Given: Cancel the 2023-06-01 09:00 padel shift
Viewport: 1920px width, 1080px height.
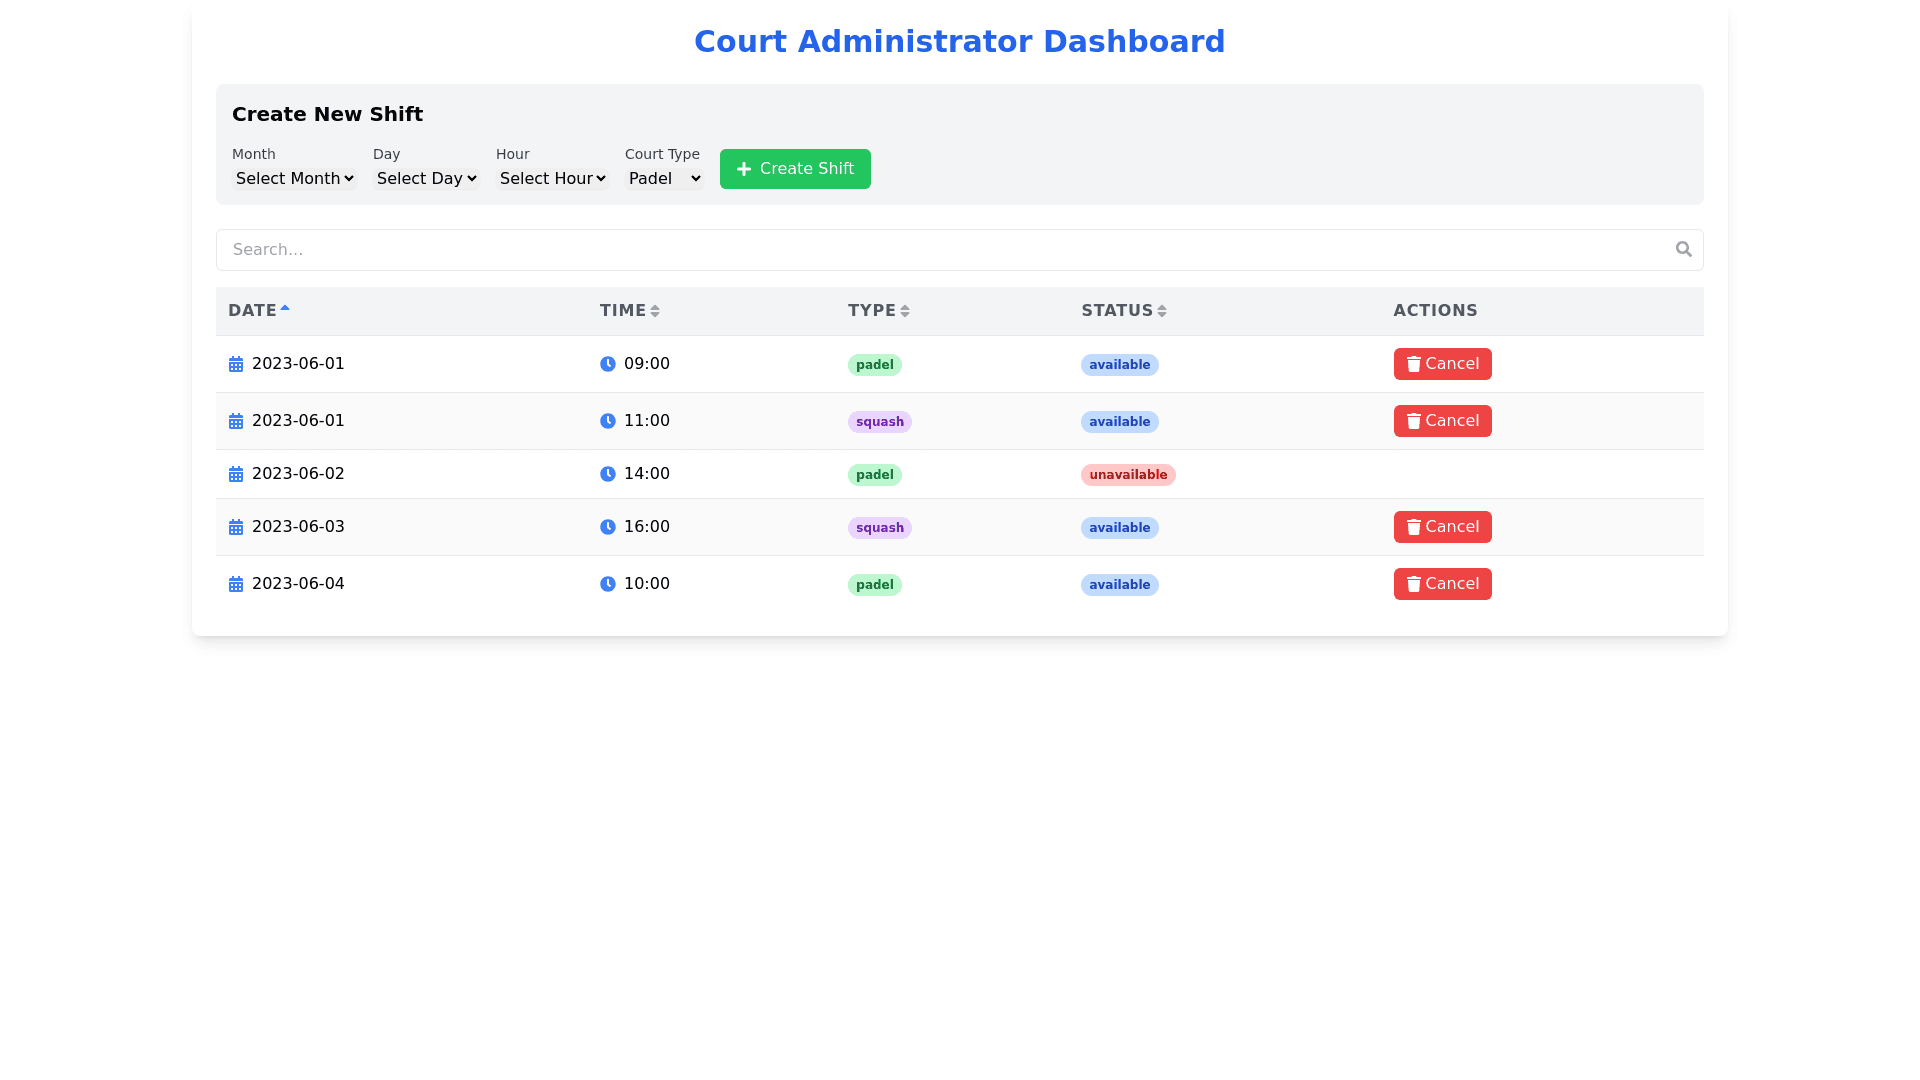Looking at the screenshot, I should pyautogui.click(x=1442, y=364).
